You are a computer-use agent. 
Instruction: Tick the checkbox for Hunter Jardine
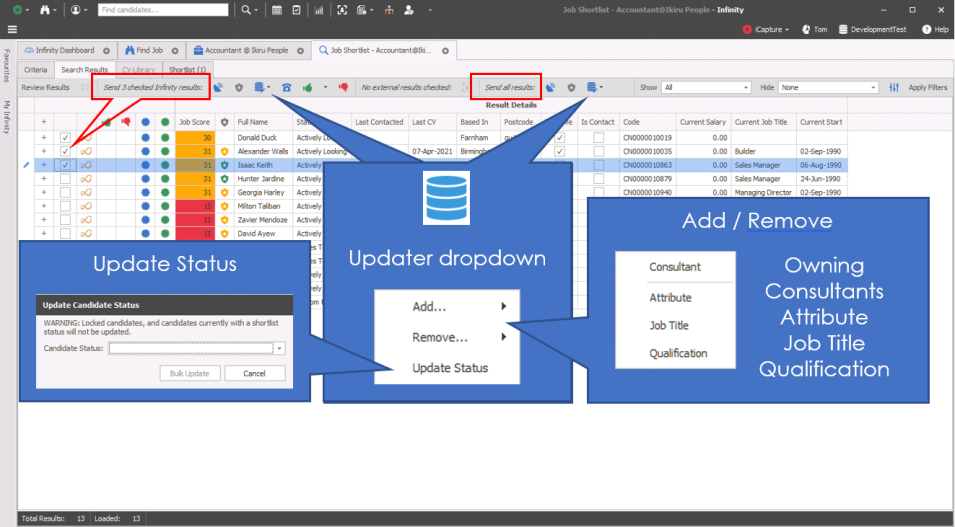point(65,179)
